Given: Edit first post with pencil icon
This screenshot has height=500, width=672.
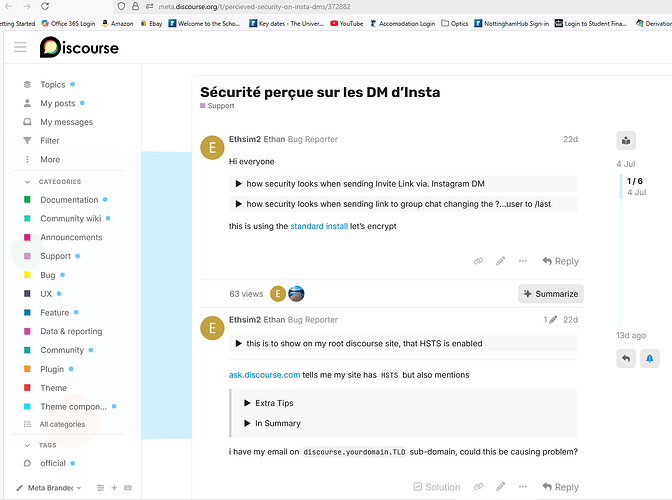Looking at the screenshot, I should tap(501, 261).
